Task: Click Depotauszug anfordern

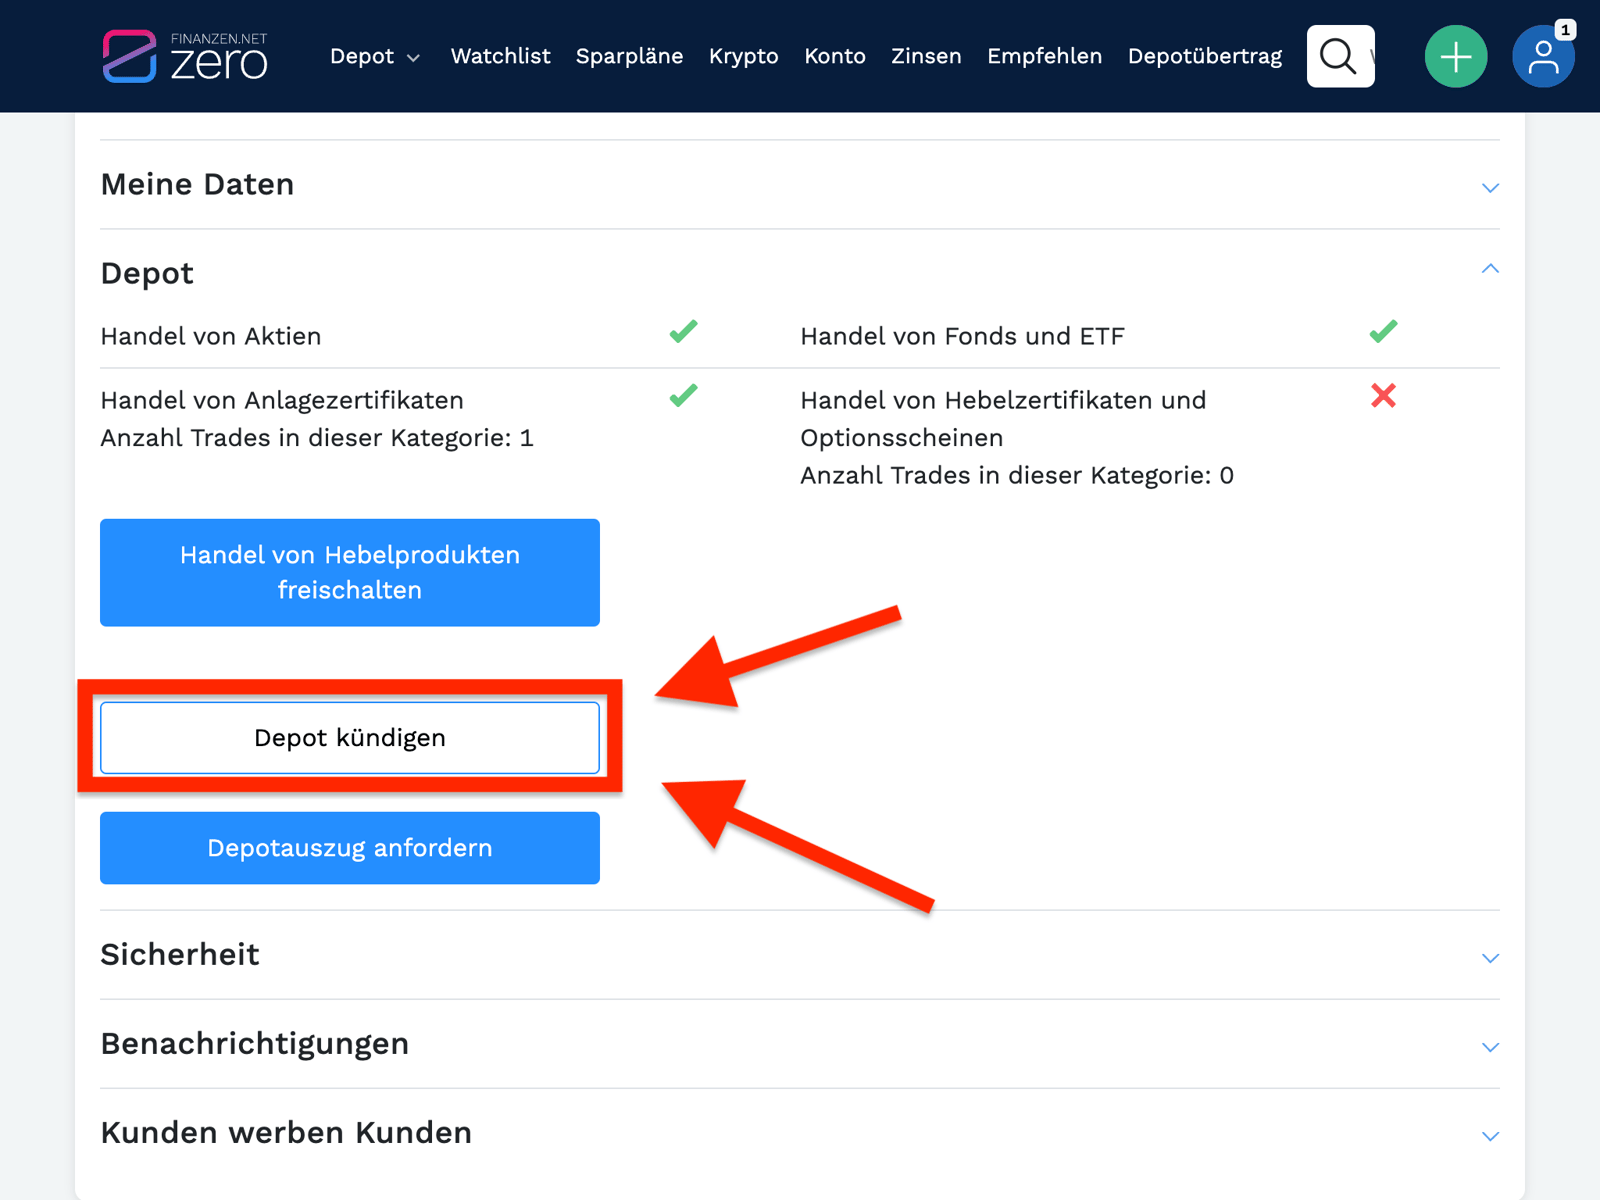Action: [349, 848]
